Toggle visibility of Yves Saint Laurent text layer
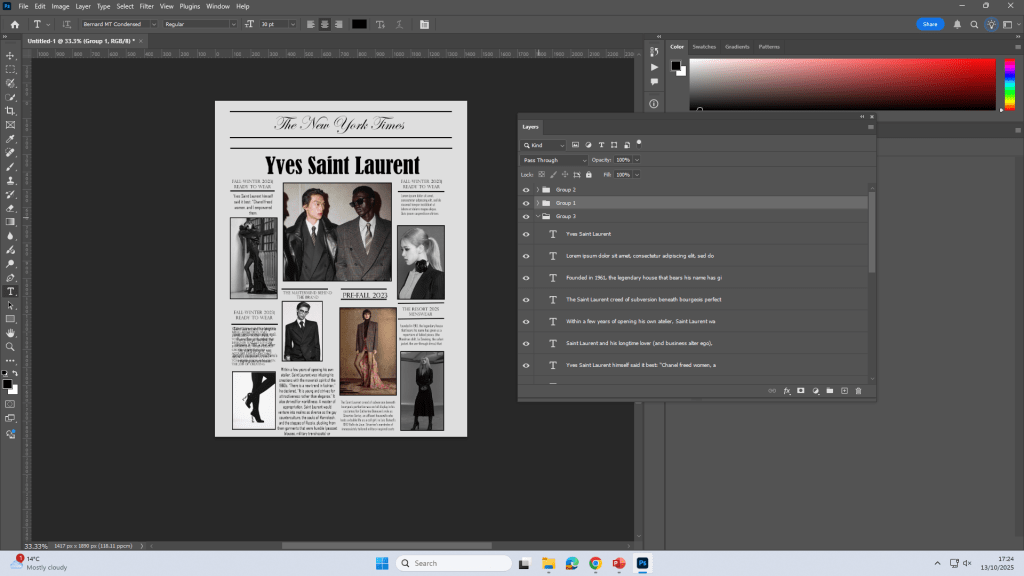Viewport: 1024px width, 576px height. tap(526, 234)
